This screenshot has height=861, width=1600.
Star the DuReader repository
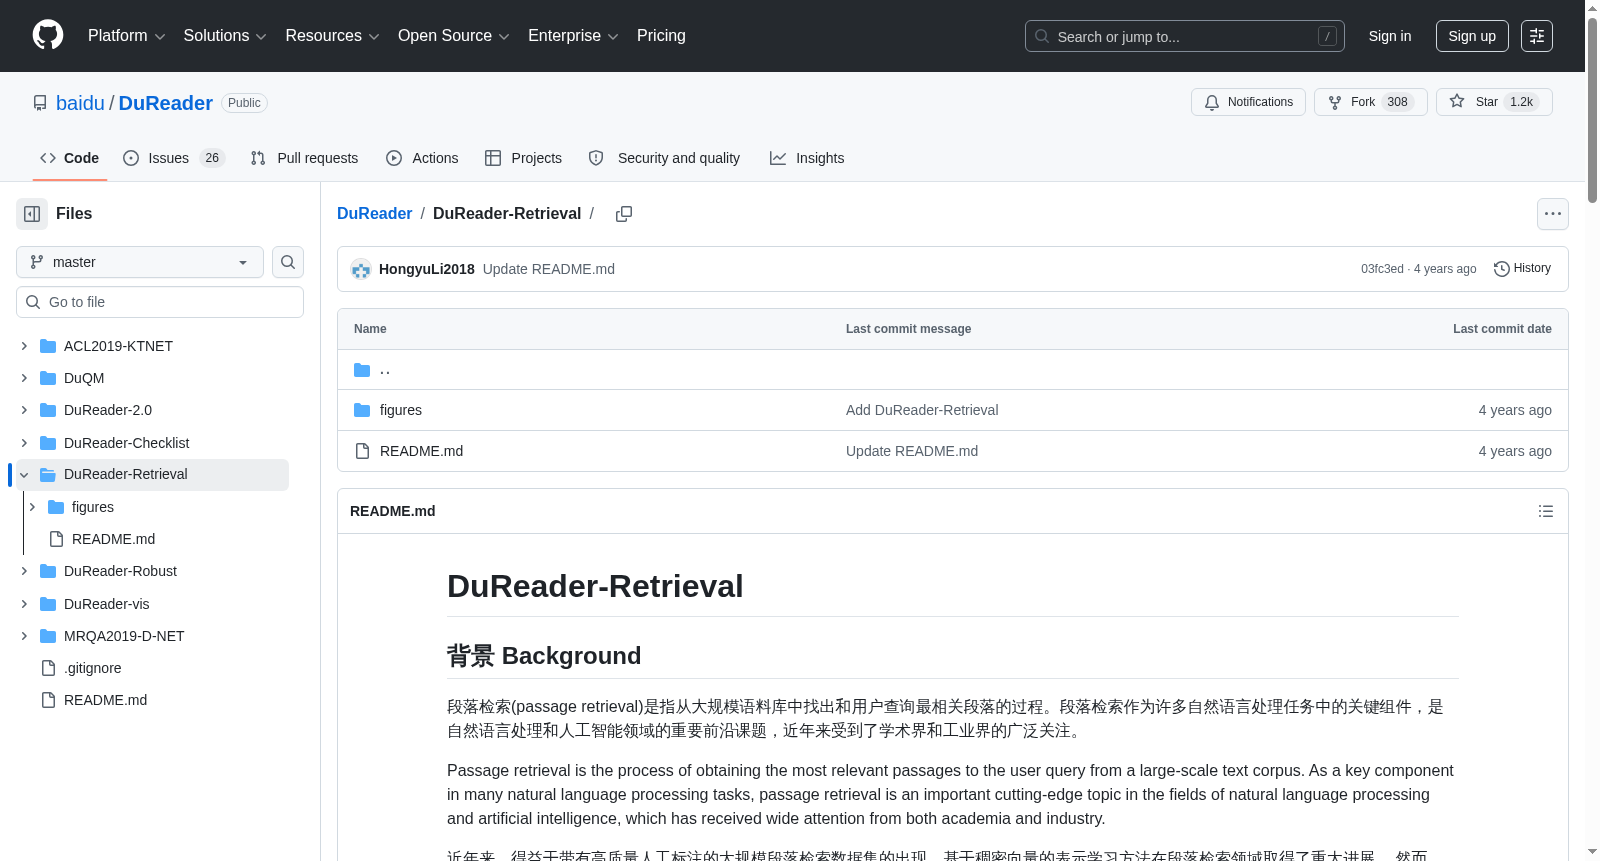(1494, 102)
